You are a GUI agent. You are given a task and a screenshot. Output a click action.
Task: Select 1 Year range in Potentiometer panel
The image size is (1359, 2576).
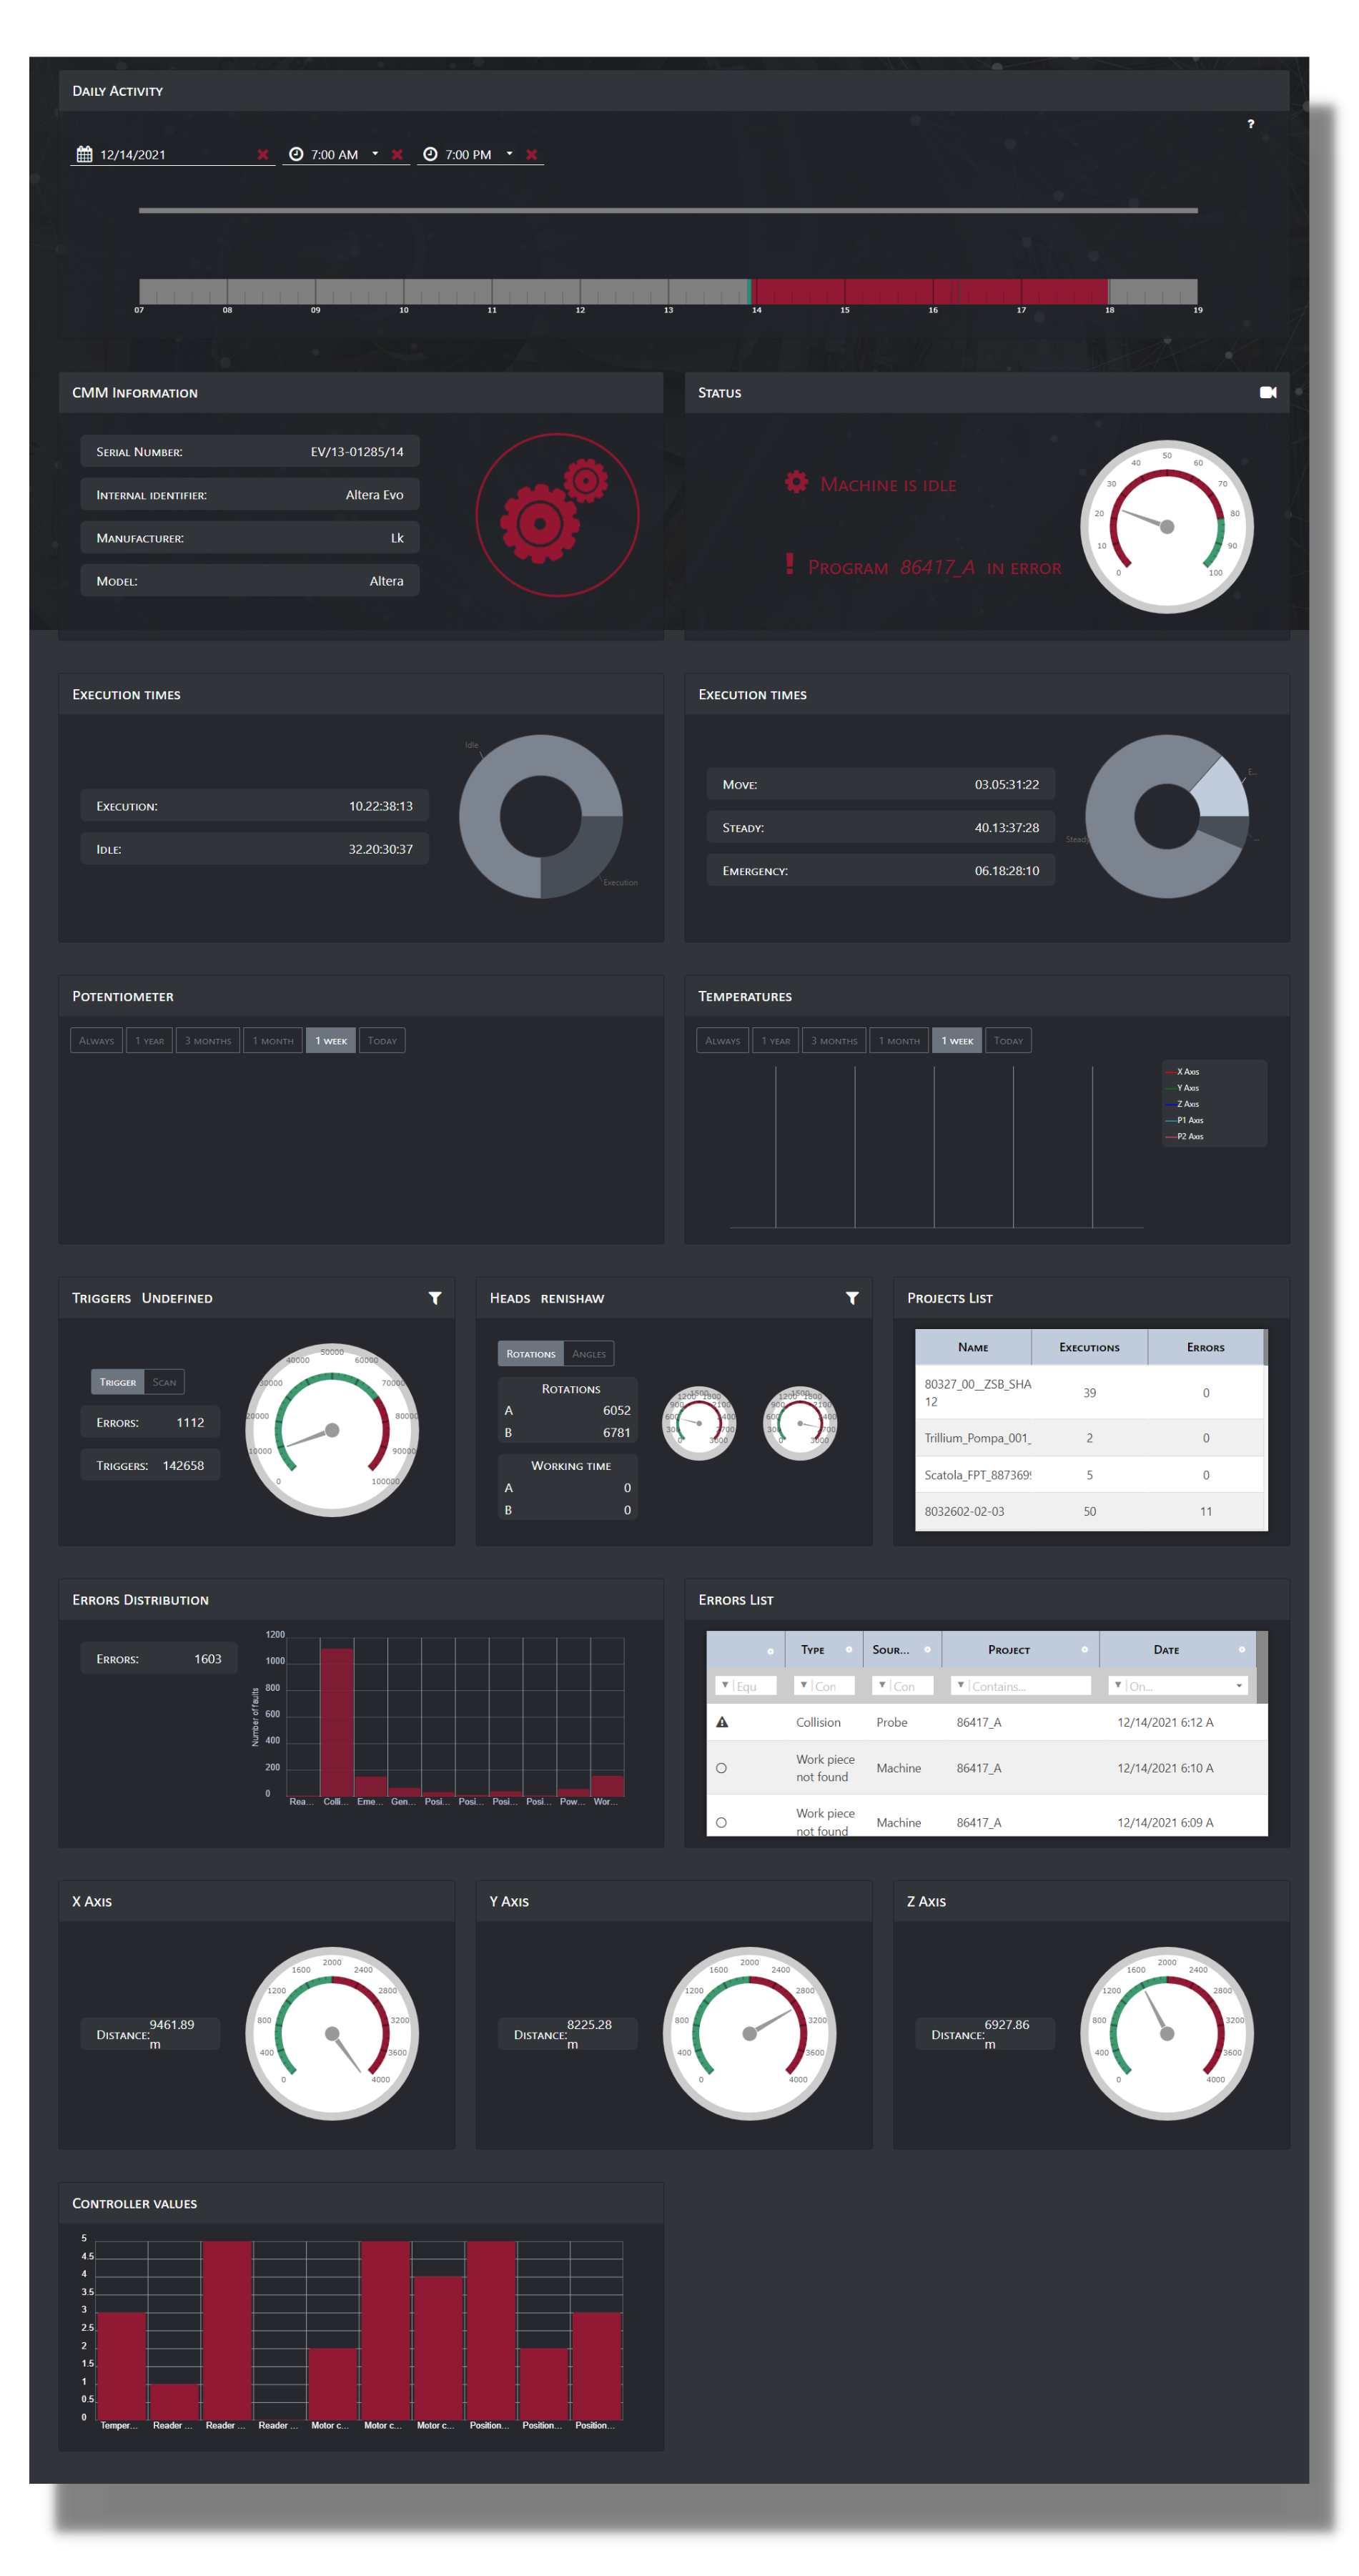tap(150, 1040)
